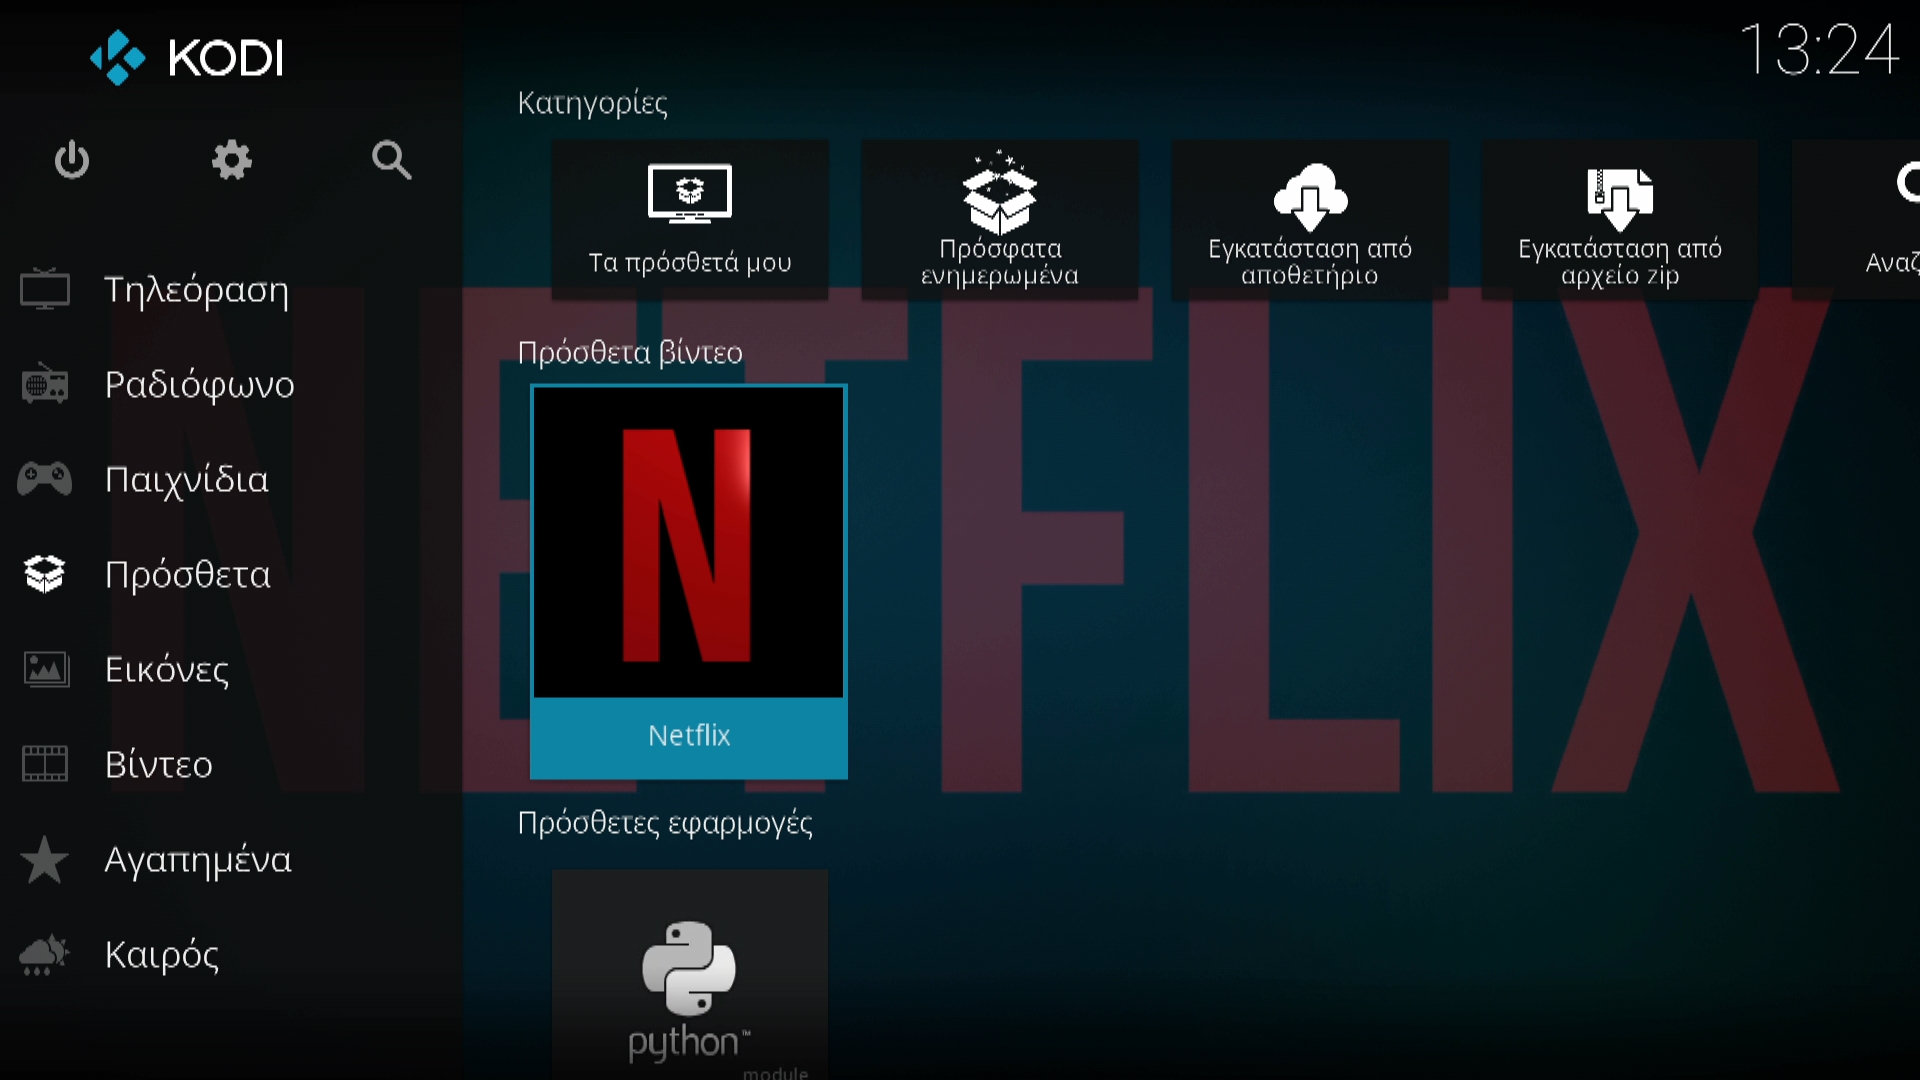Go to Ραδιόφωνο menu item

(x=199, y=385)
